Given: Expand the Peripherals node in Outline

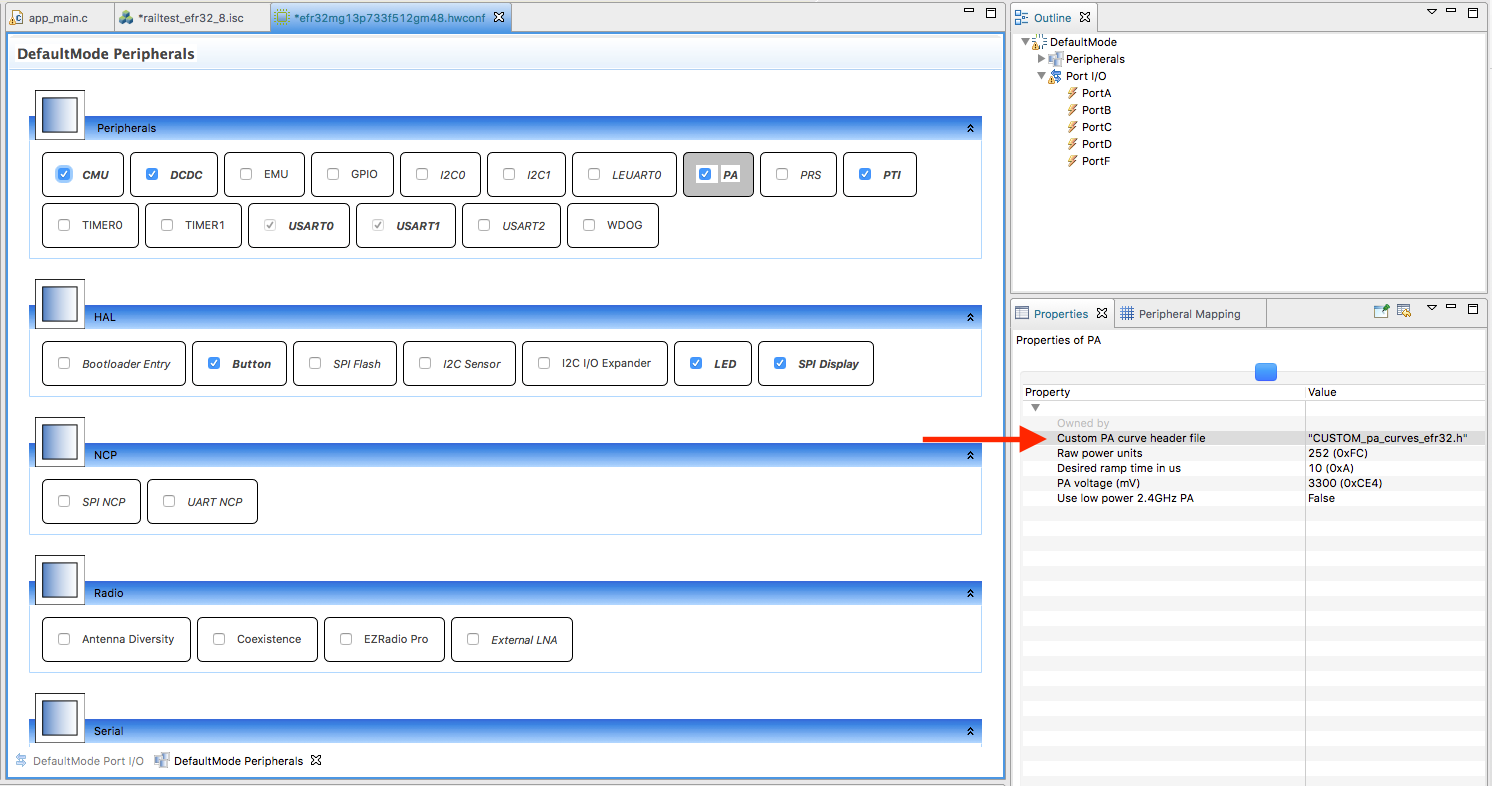Looking at the screenshot, I should click(x=1041, y=59).
